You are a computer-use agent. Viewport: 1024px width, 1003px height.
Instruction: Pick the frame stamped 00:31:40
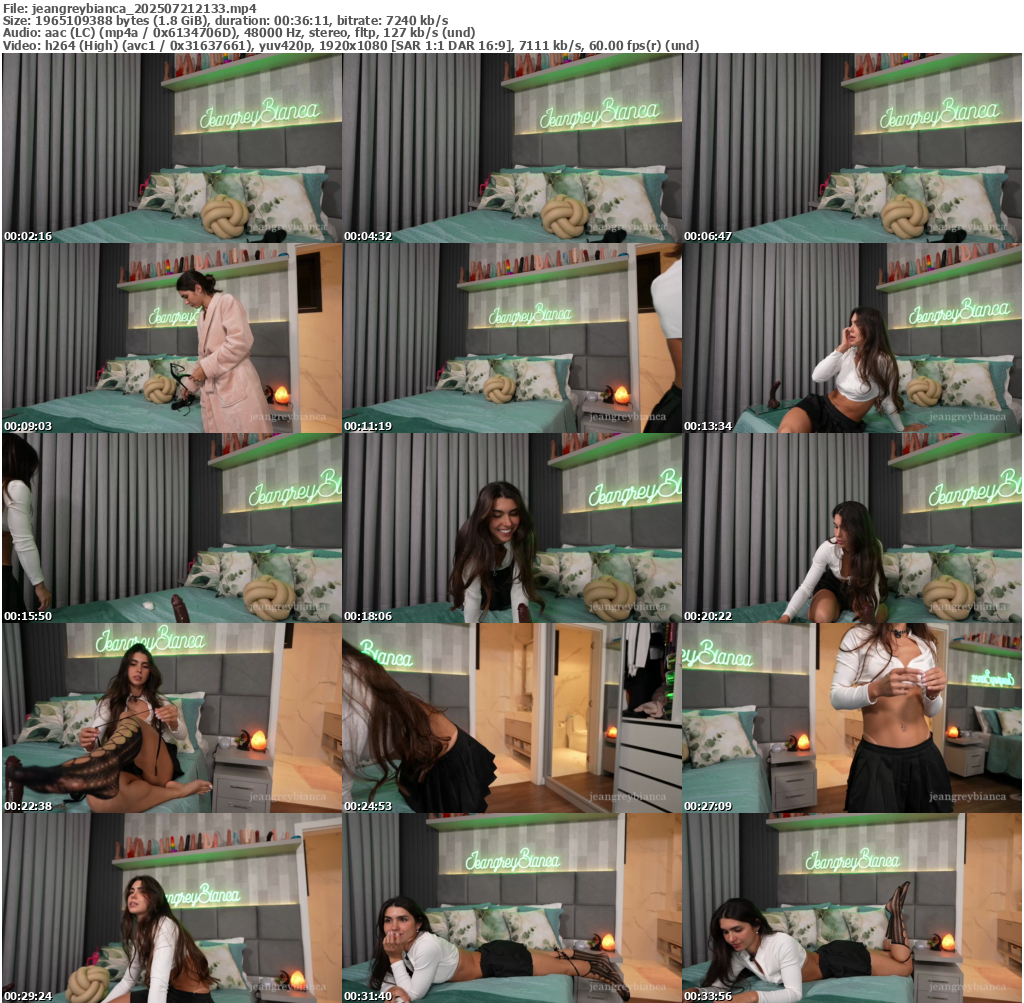[512, 908]
